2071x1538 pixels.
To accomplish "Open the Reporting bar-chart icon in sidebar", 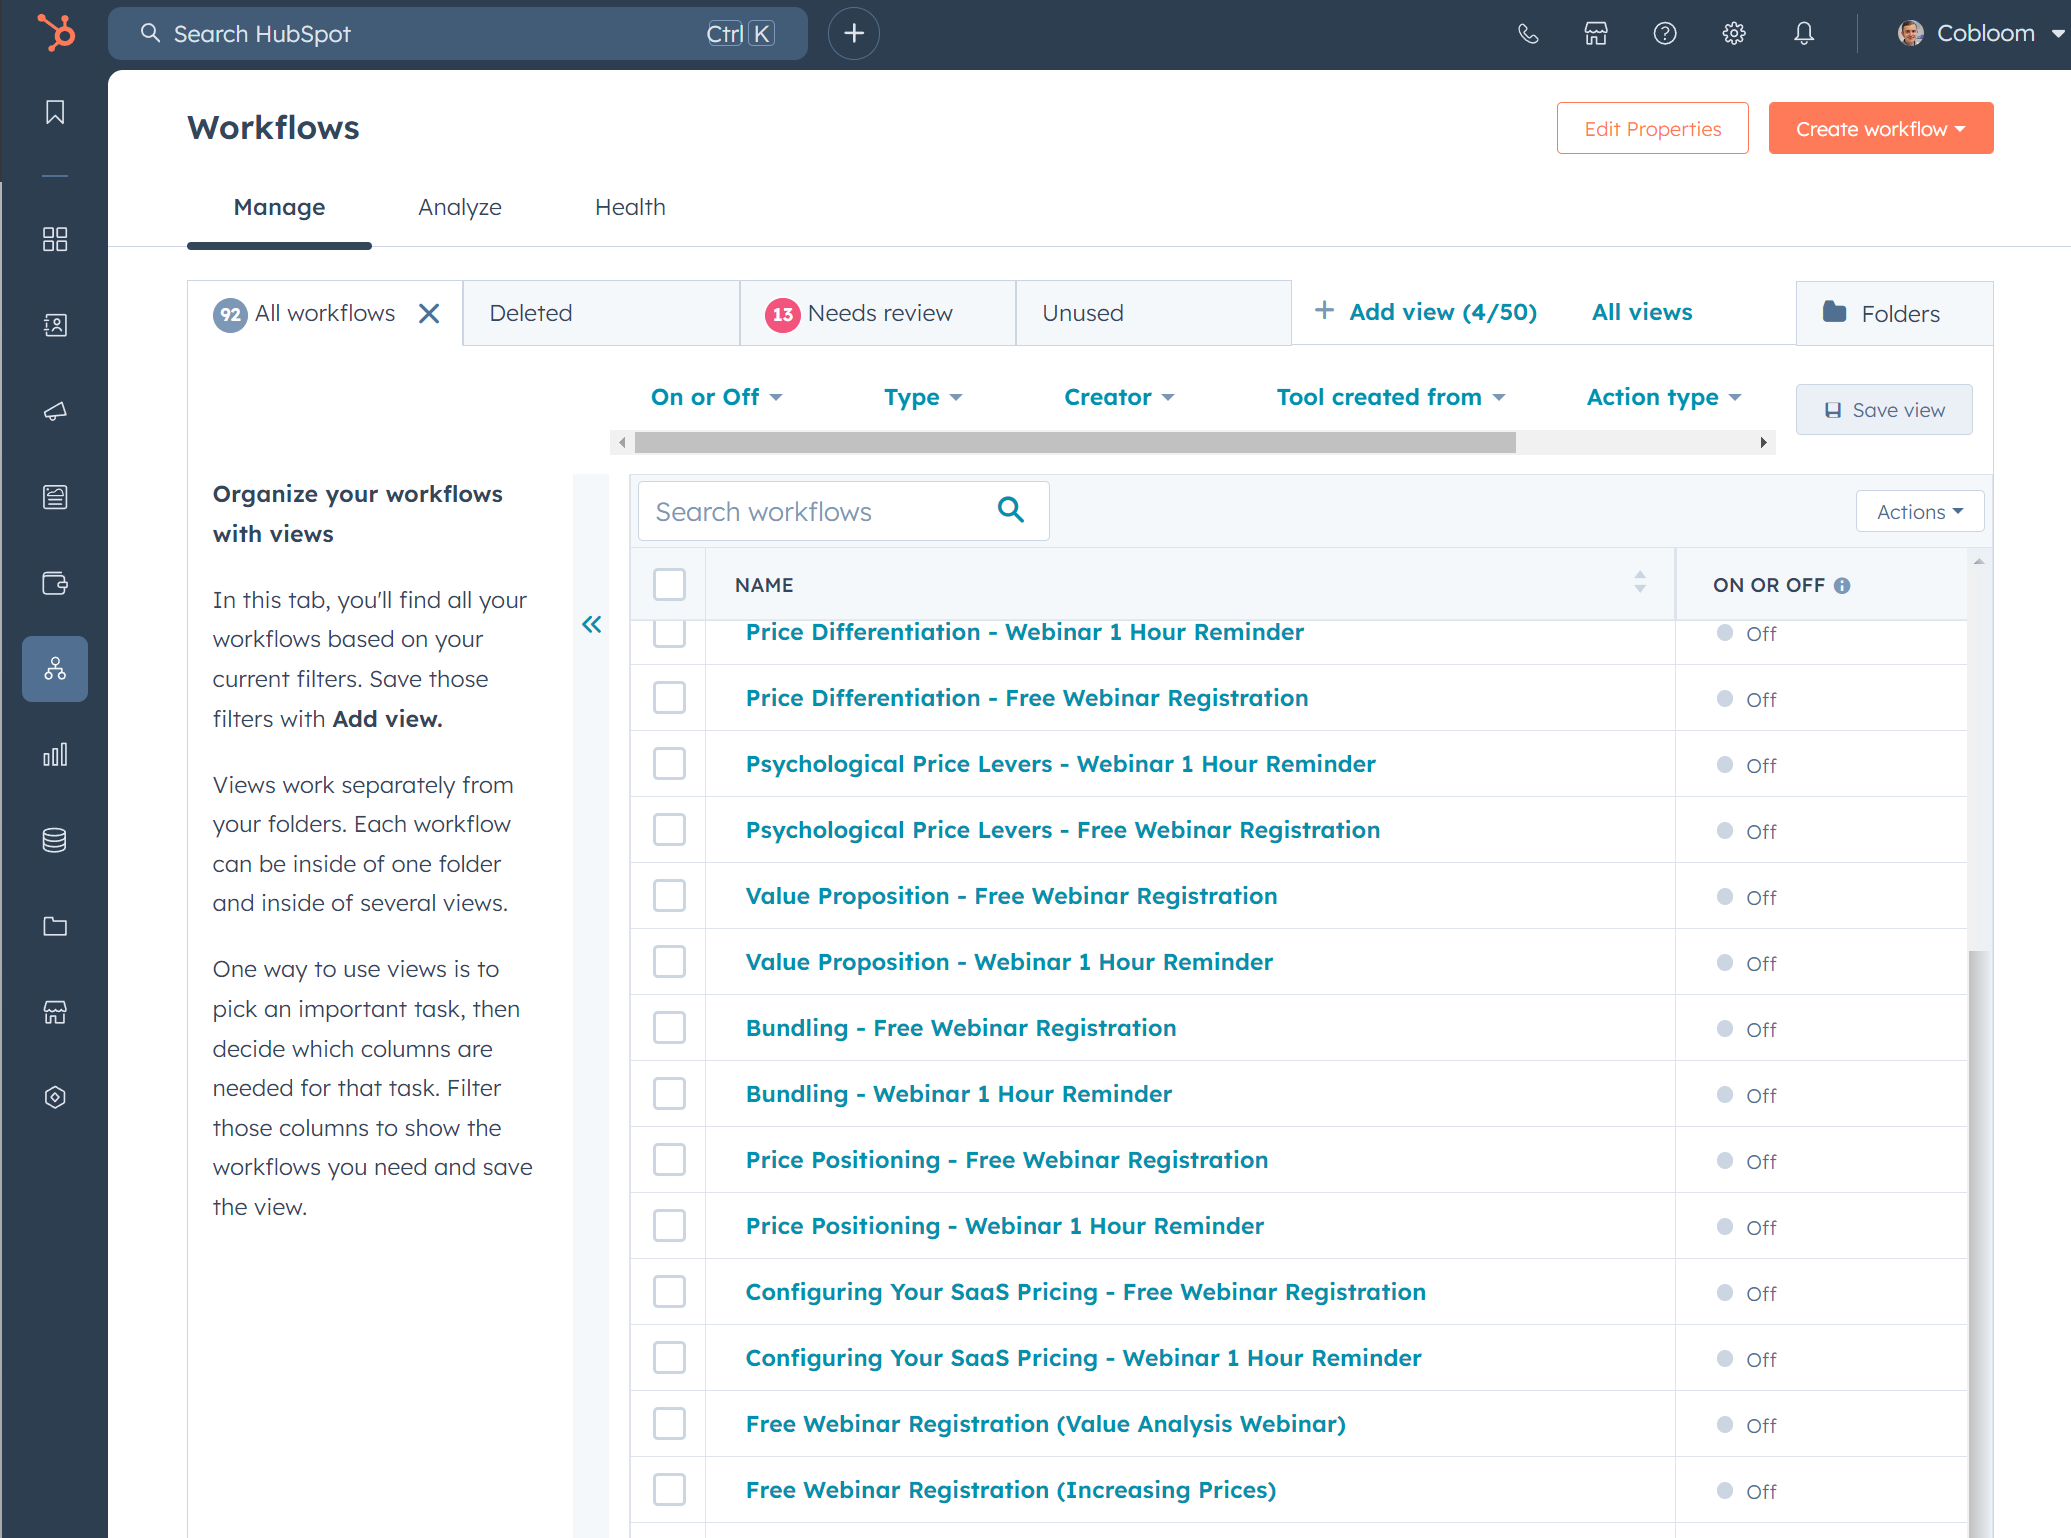I will pos(55,755).
